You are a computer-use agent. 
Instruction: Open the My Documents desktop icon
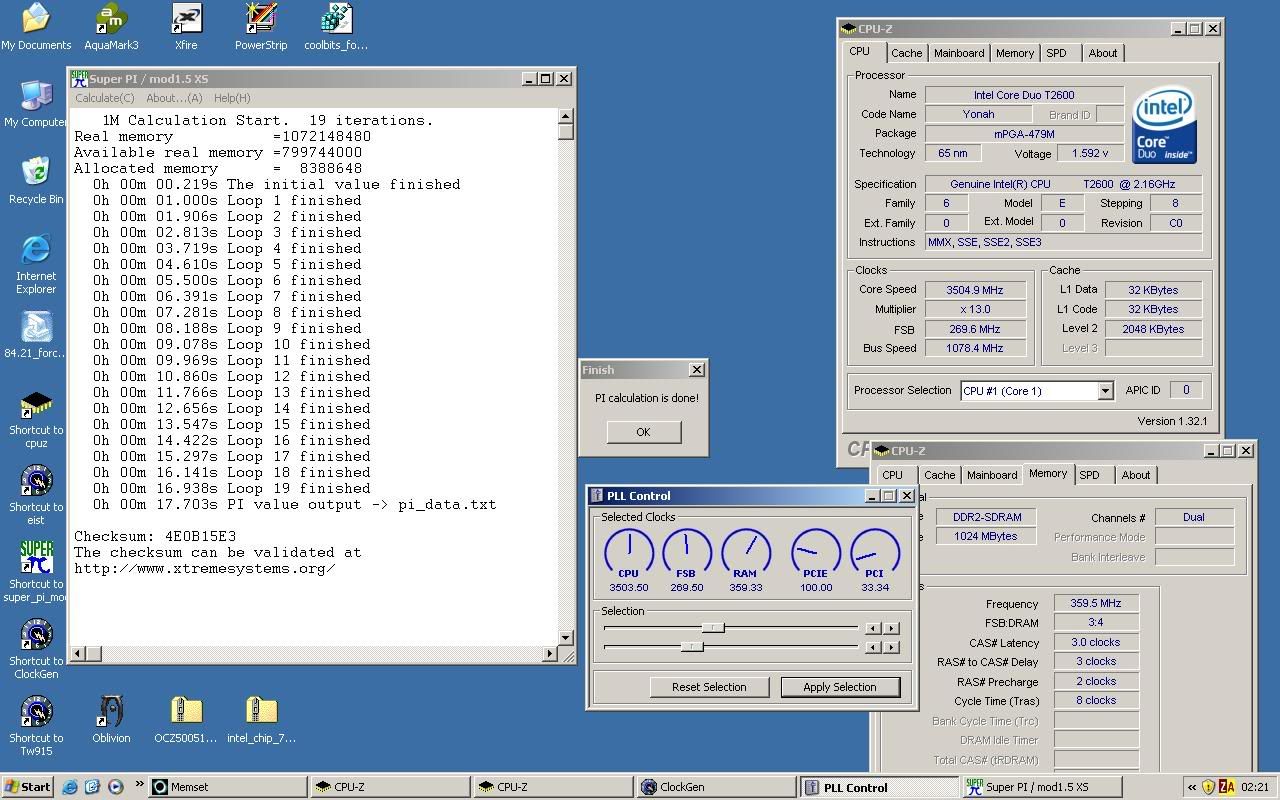click(x=36, y=27)
